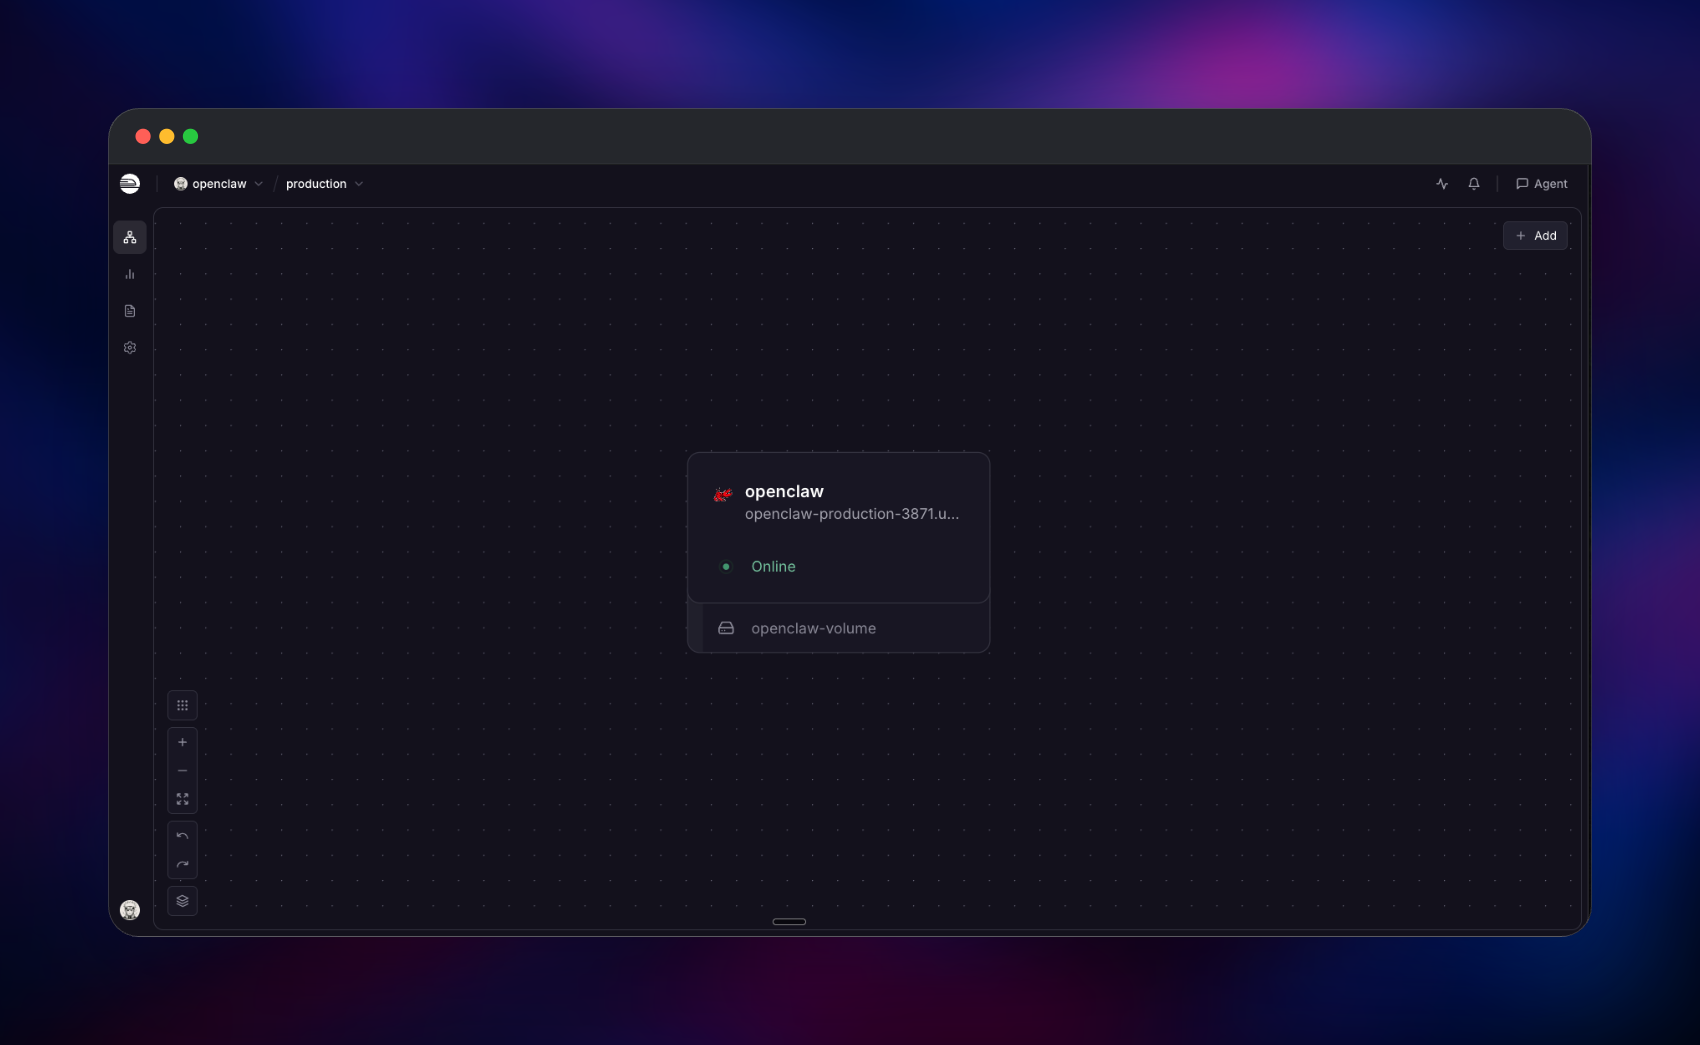This screenshot has height=1045, width=1700.
Task: Click the Add button on canvas
Action: pos(1535,236)
